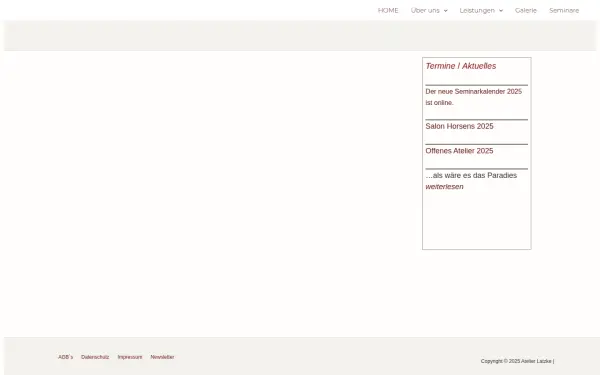
Task: Open the Seminarkalender 2025 announcement
Action: pyautogui.click(x=474, y=97)
